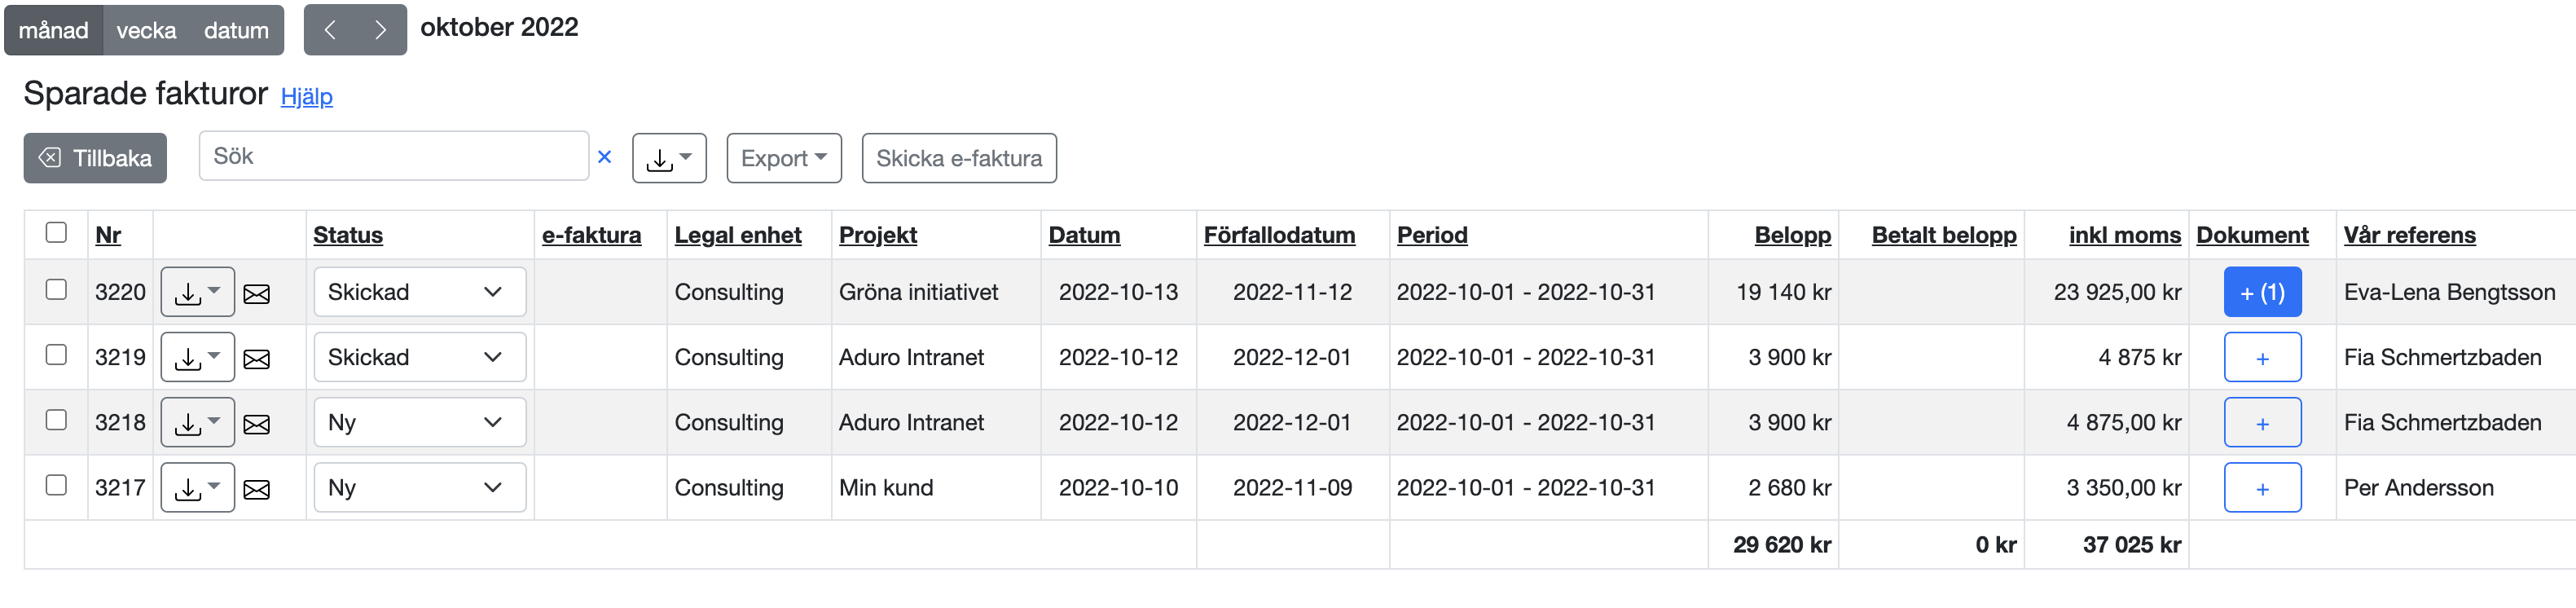2576x608 pixels.
Task: Switch to the datum view tab
Action: pos(236,31)
